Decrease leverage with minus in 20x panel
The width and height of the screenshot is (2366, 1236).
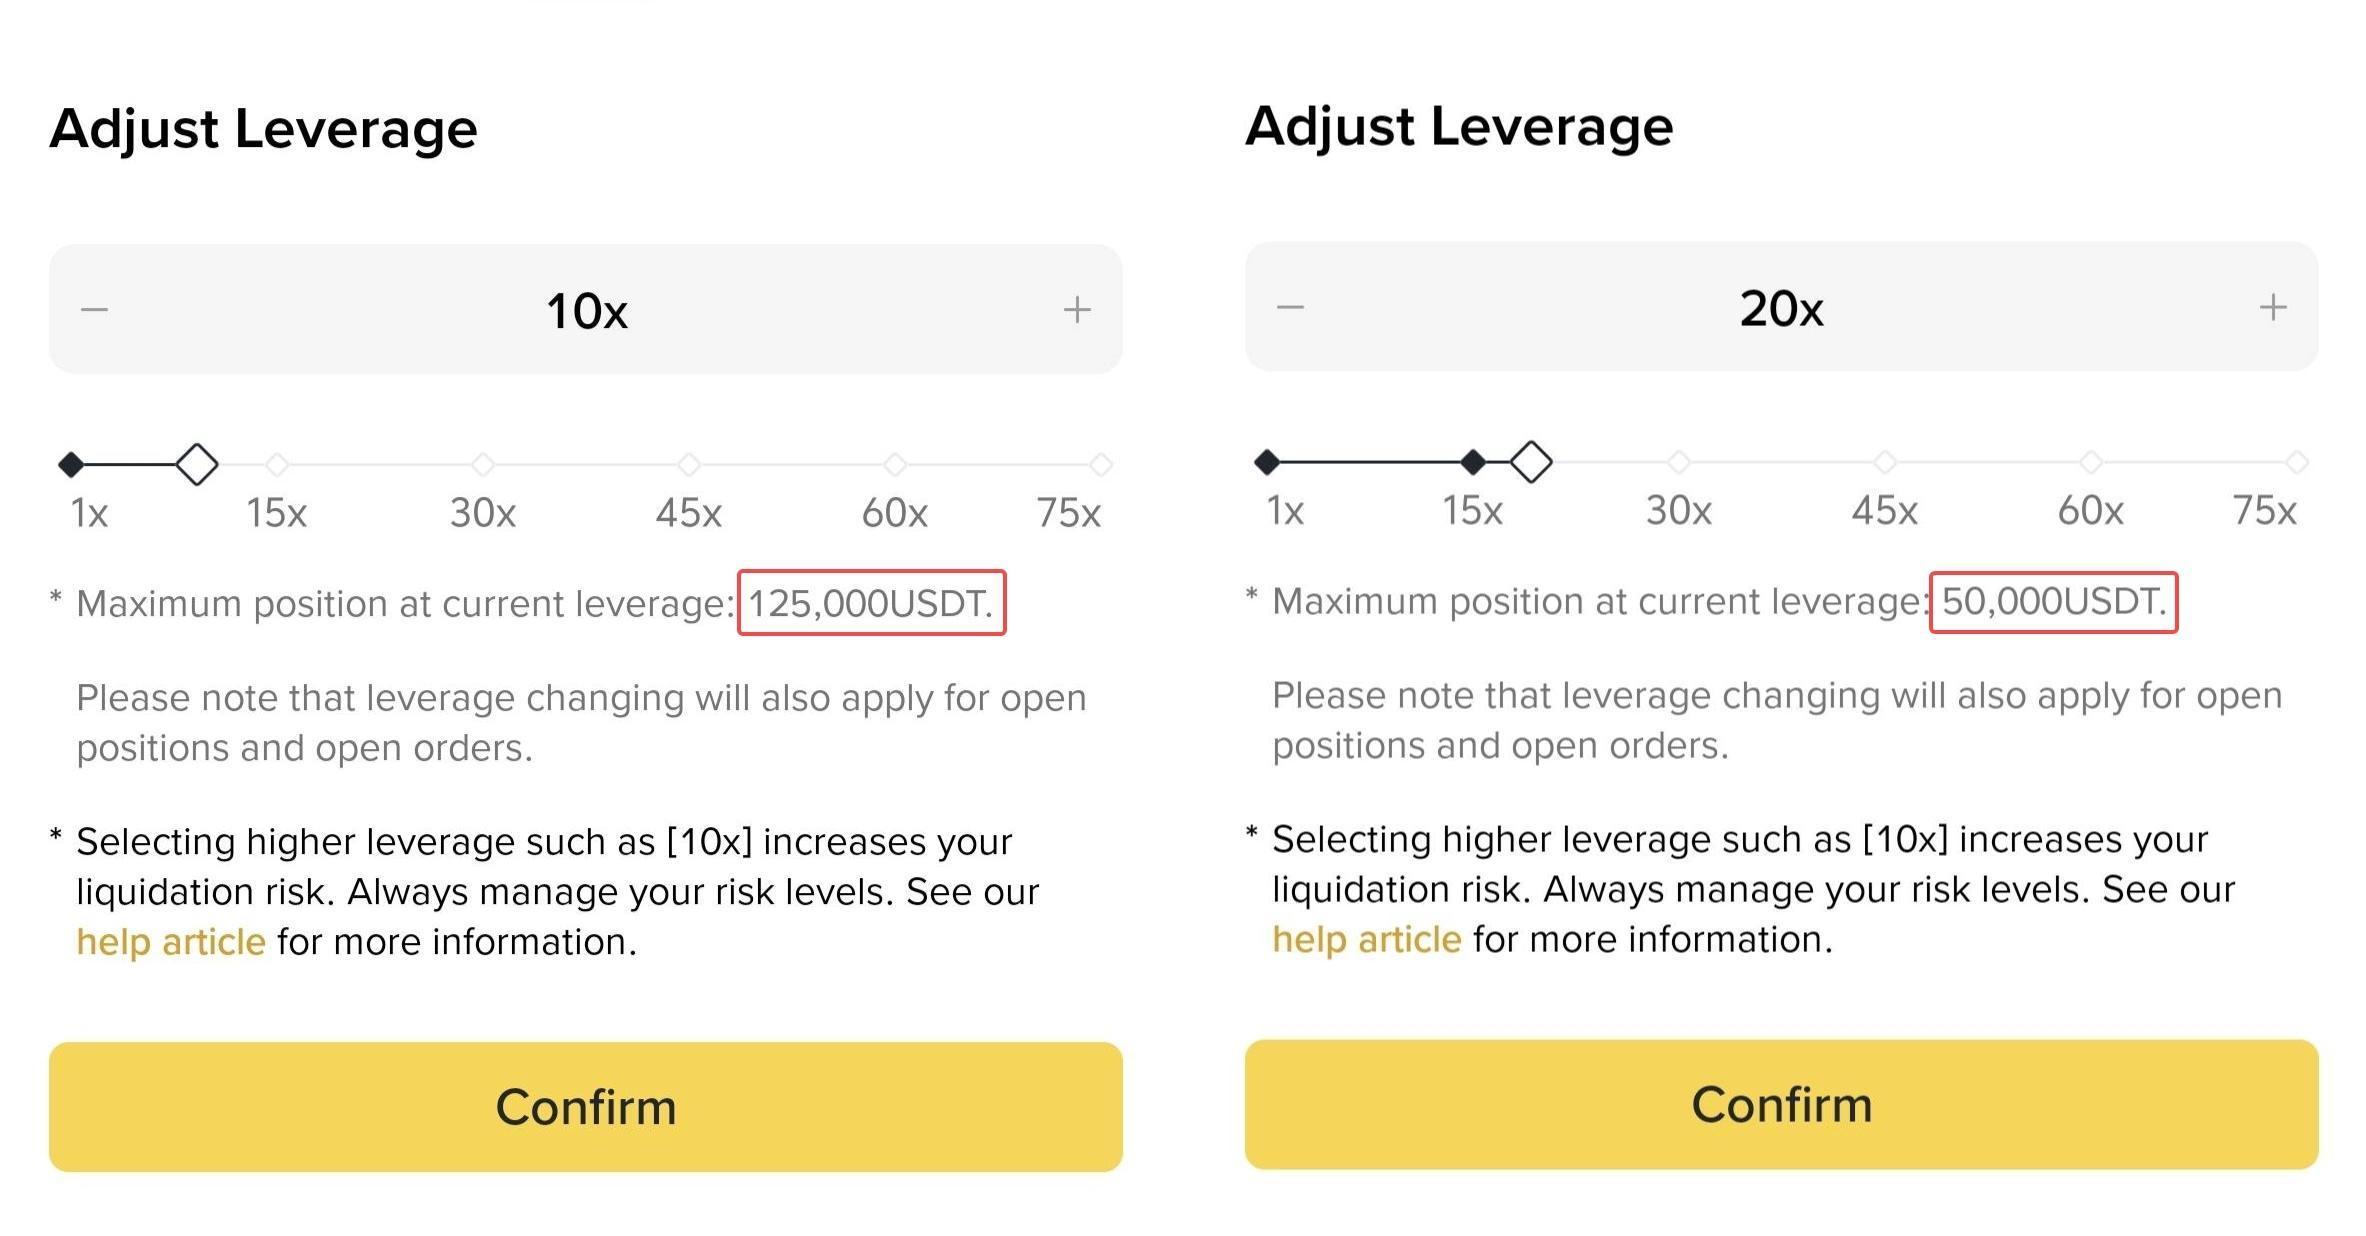pyautogui.click(x=1290, y=307)
